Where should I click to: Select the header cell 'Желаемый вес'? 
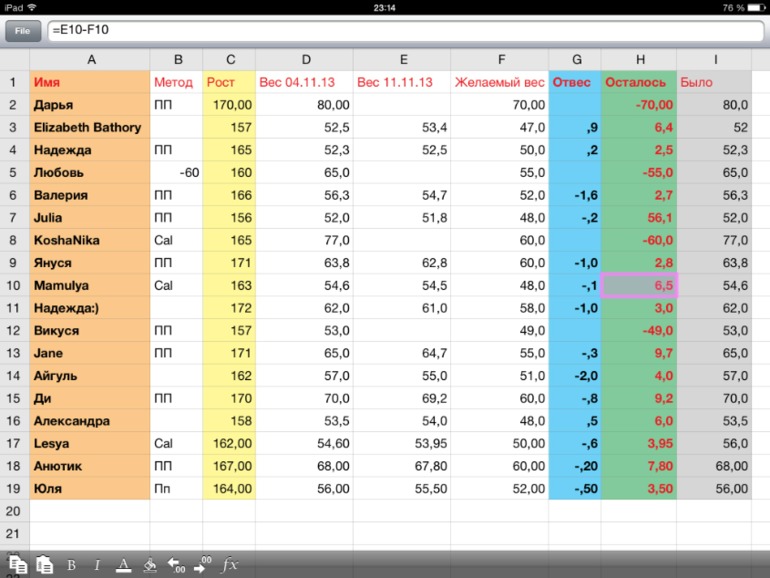click(500, 82)
